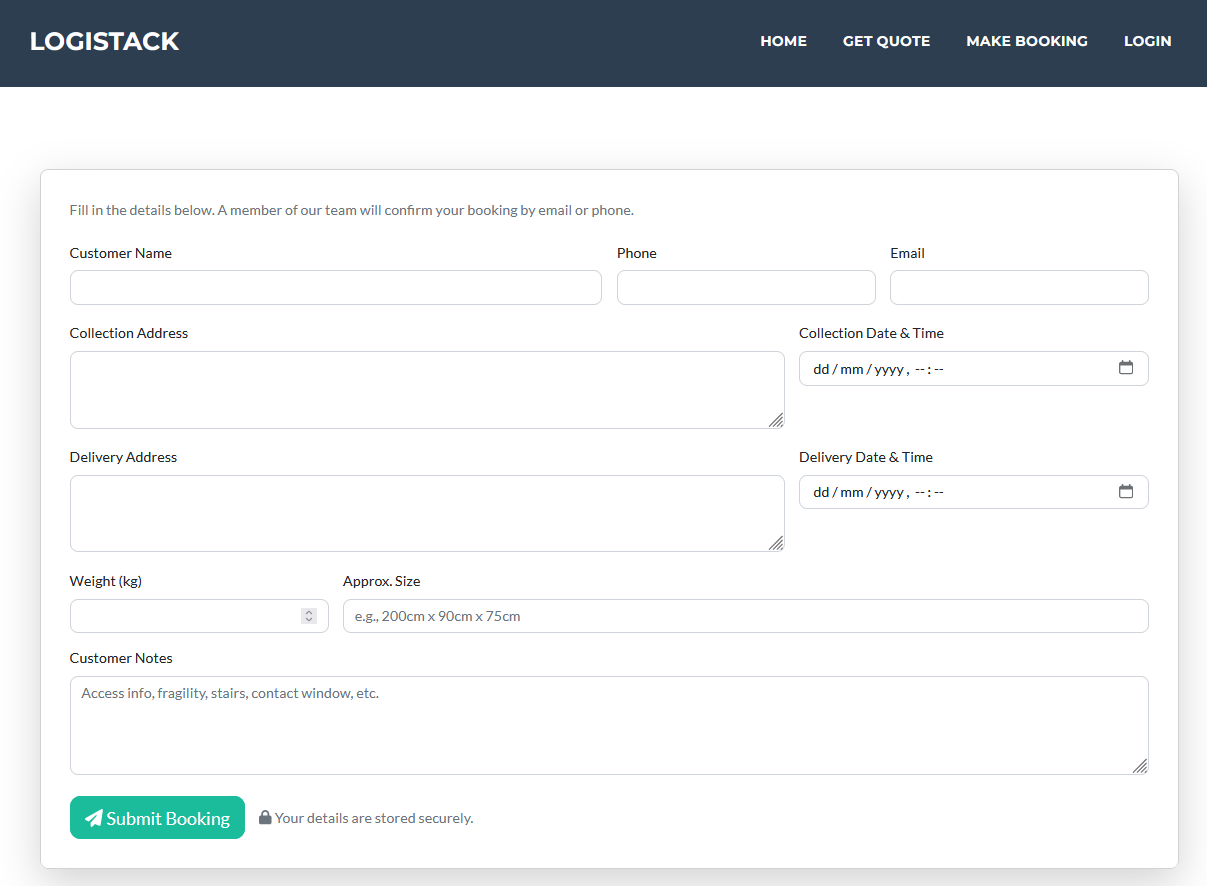The height and width of the screenshot is (886, 1207).
Task: Select the Email text box
Action: (x=1018, y=288)
